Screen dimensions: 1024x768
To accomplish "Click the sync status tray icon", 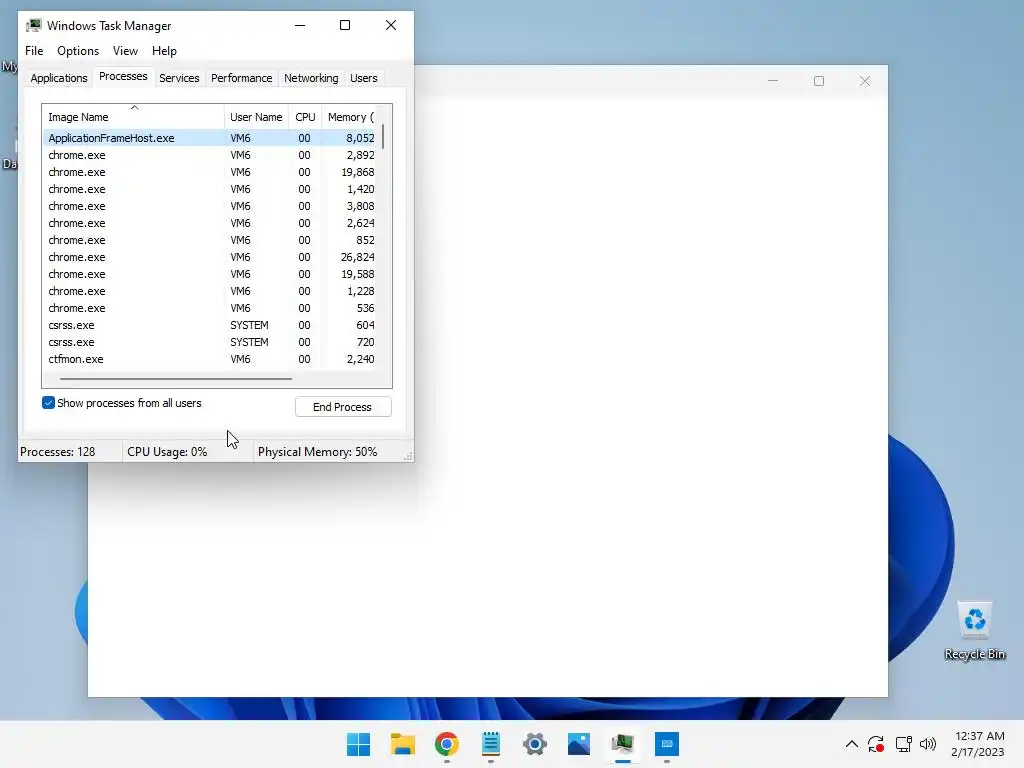I will point(876,744).
